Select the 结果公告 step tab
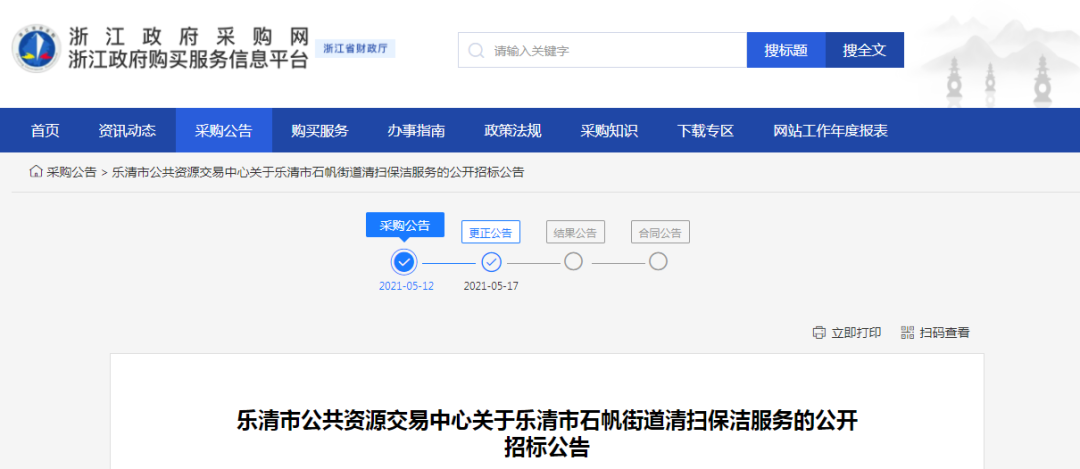The image size is (1080, 469). click(575, 233)
